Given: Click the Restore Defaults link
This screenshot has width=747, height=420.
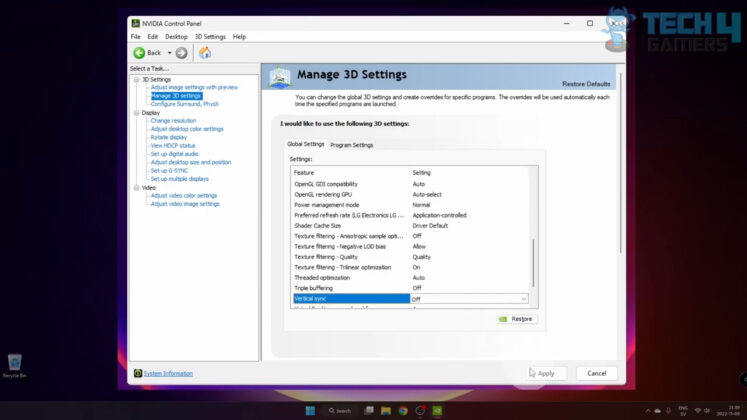Looking at the screenshot, I should point(586,83).
